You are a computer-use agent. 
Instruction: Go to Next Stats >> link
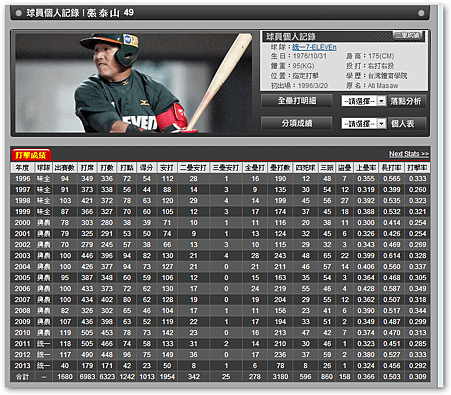[409, 154]
